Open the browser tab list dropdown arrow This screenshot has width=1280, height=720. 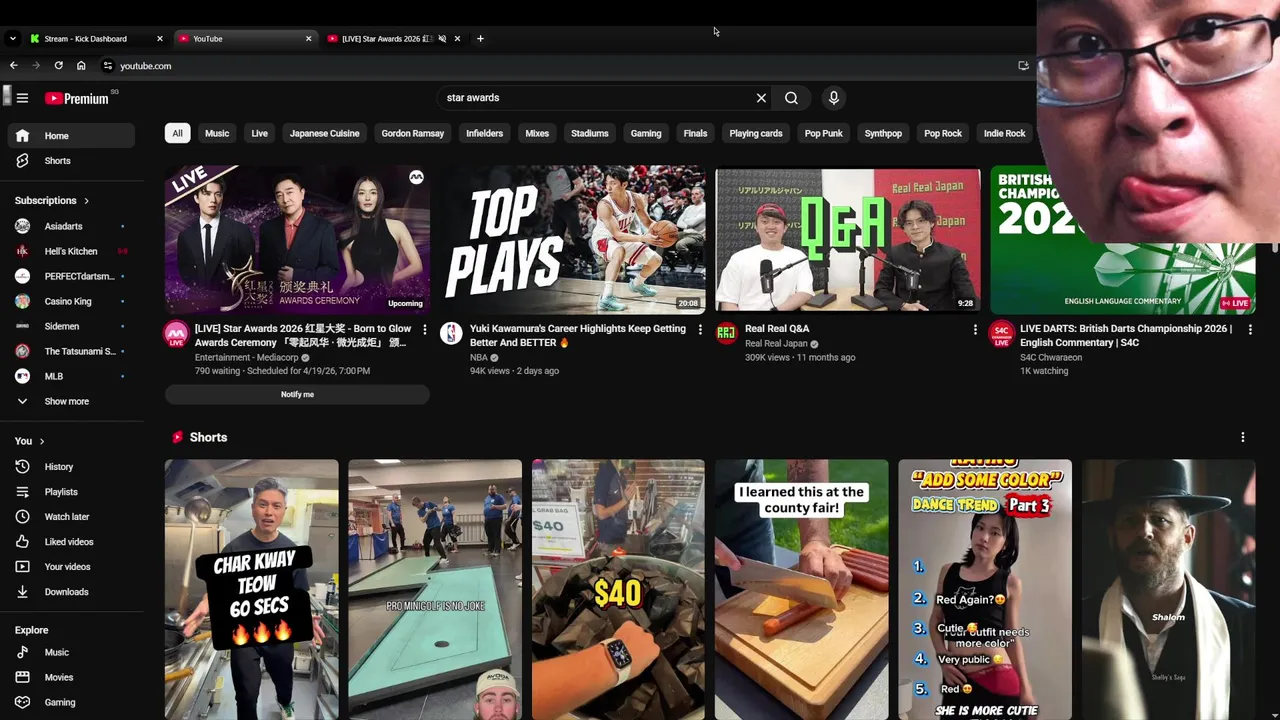(12, 39)
